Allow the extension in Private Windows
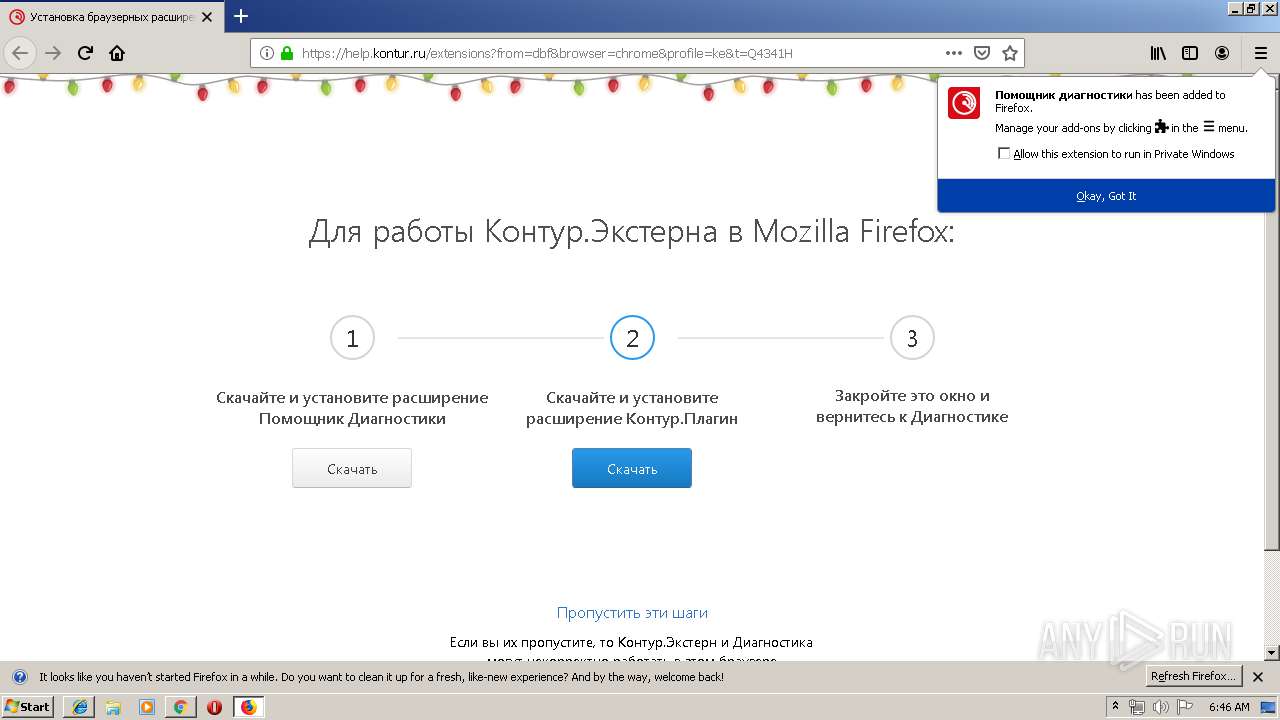This screenshot has width=1280, height=720. point(1004,154)
